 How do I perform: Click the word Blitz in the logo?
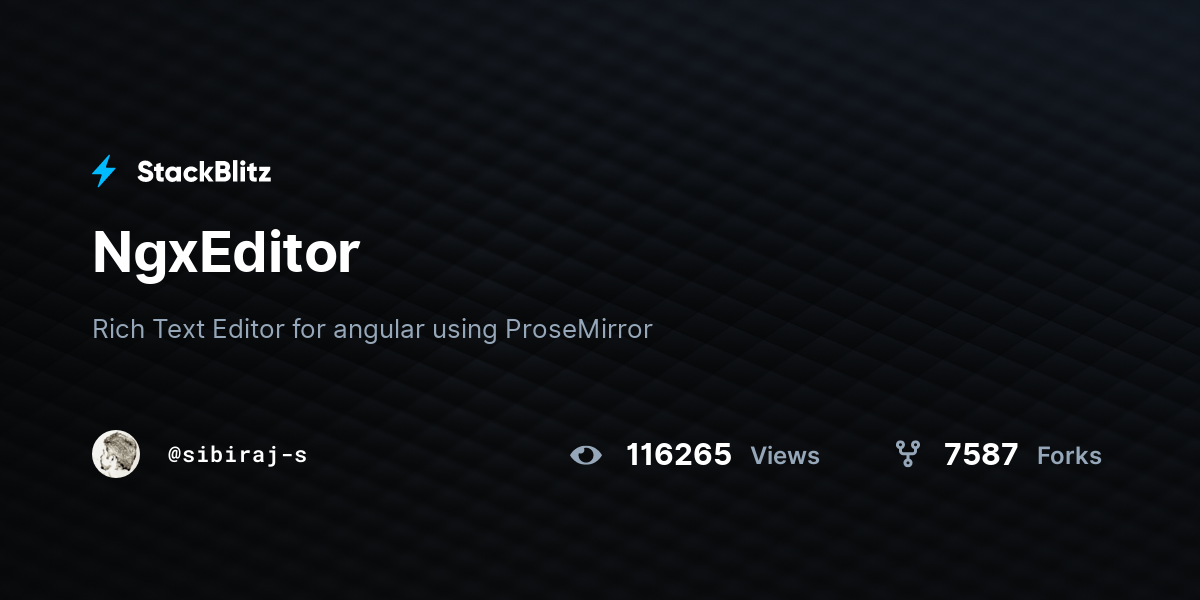pyautogui.click(x=237, y=172)
